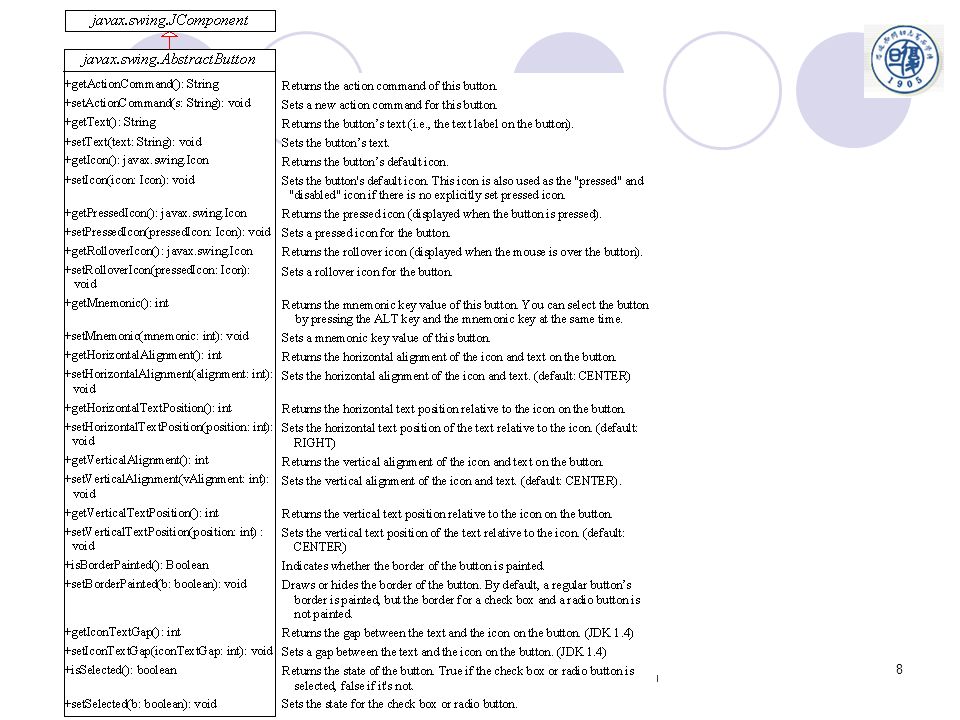Click 'Indicates whether the border' description
Viewport: 960px width, 720px height.
point(413,566)
